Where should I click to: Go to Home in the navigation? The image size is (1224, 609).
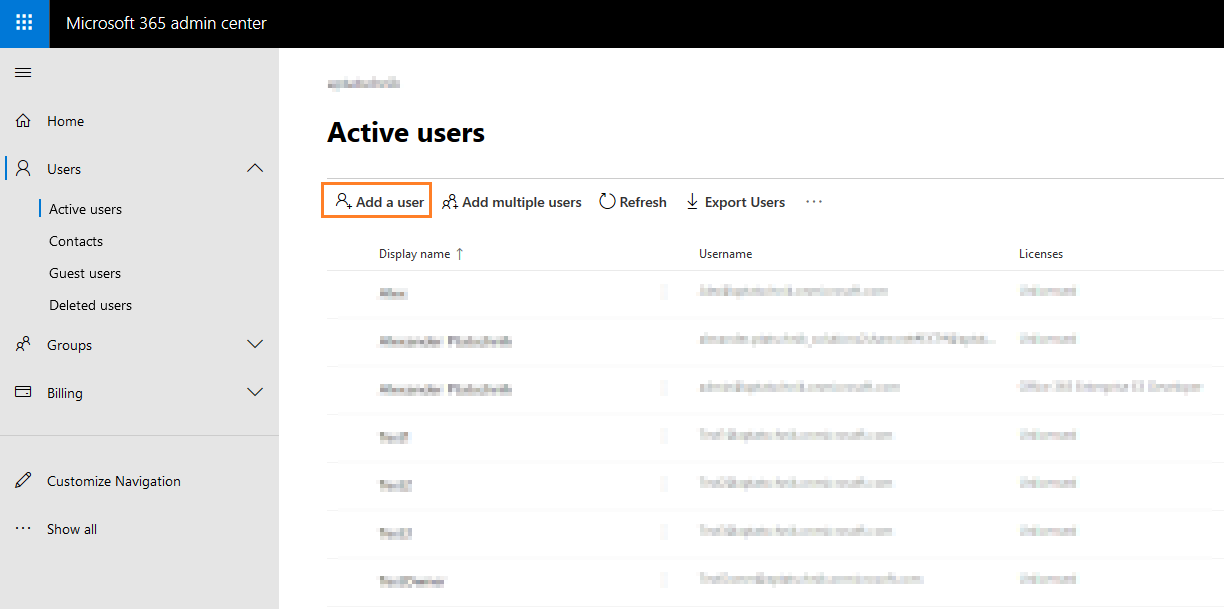point(65,121)
